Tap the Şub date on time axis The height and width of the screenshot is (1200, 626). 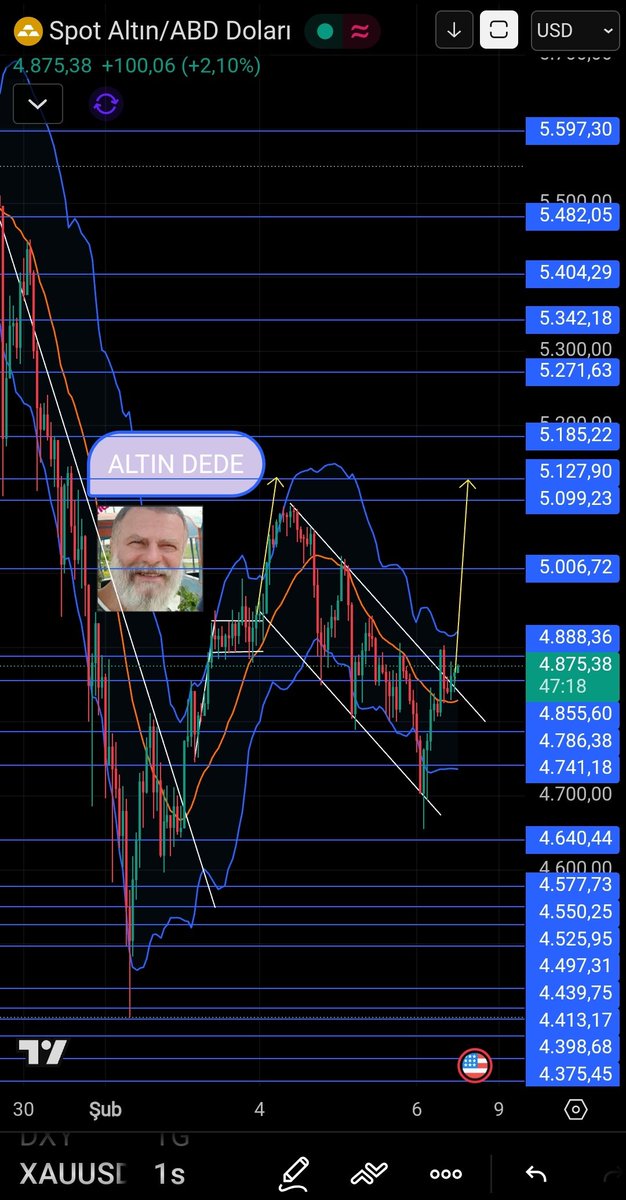click(105, 1110)
